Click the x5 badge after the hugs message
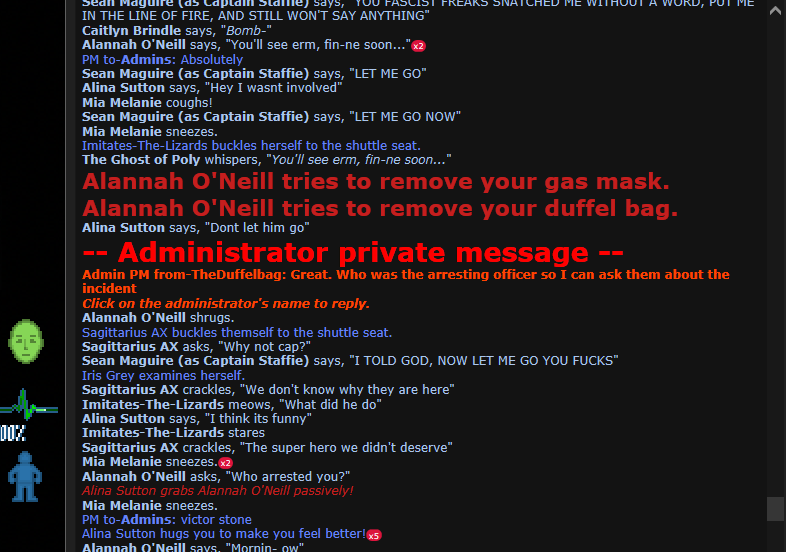Screen dimensions: 786x552 pos(374,535)
